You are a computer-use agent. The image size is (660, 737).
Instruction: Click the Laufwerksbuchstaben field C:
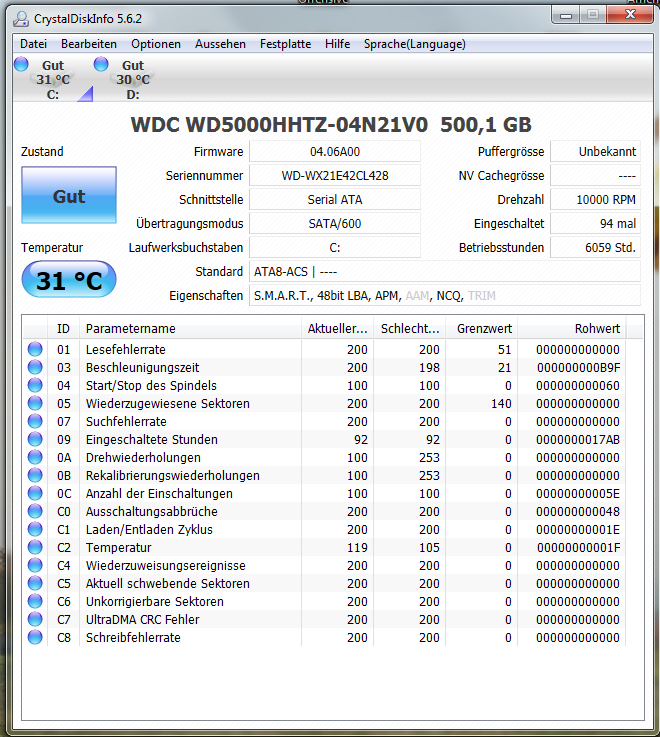(335, 248)
